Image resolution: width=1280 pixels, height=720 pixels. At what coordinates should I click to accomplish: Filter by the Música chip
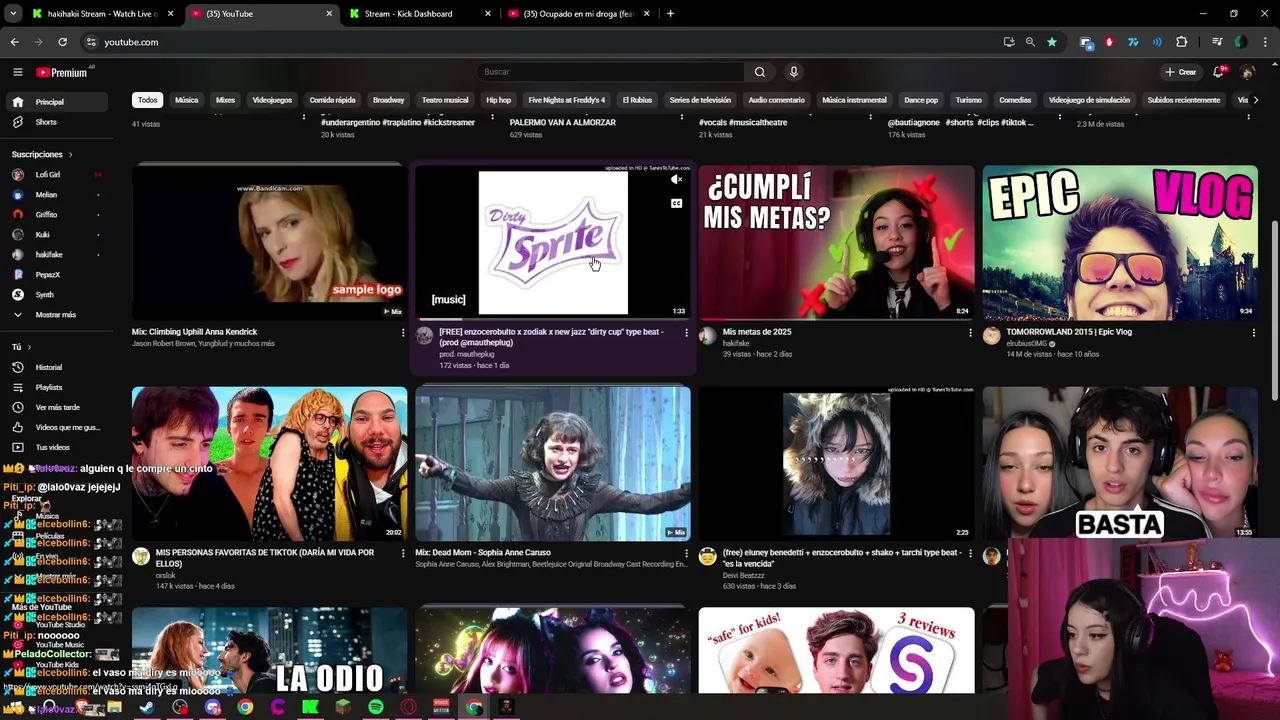(187, 100)
